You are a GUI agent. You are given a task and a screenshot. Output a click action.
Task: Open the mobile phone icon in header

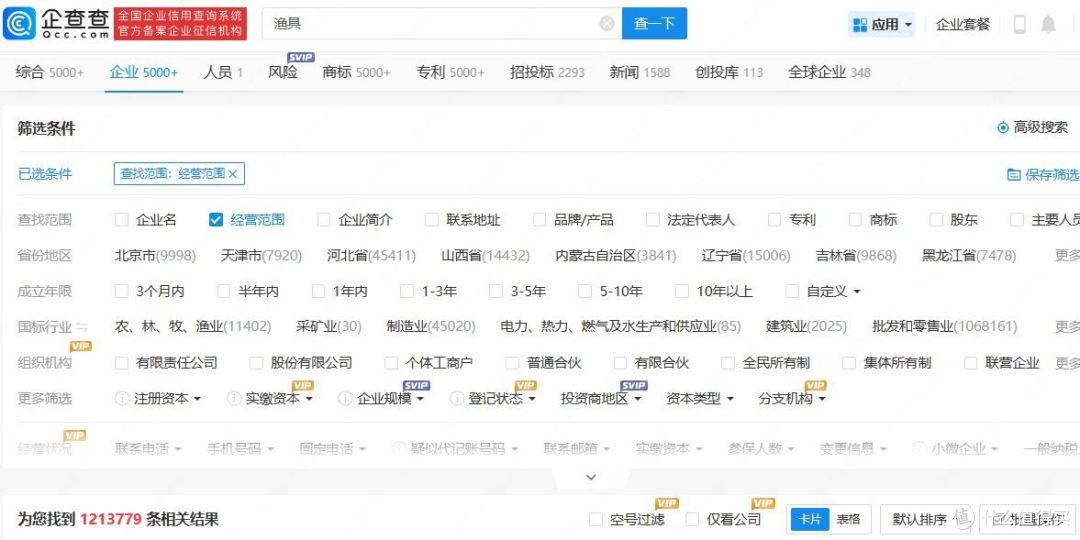pos(1020,25)
